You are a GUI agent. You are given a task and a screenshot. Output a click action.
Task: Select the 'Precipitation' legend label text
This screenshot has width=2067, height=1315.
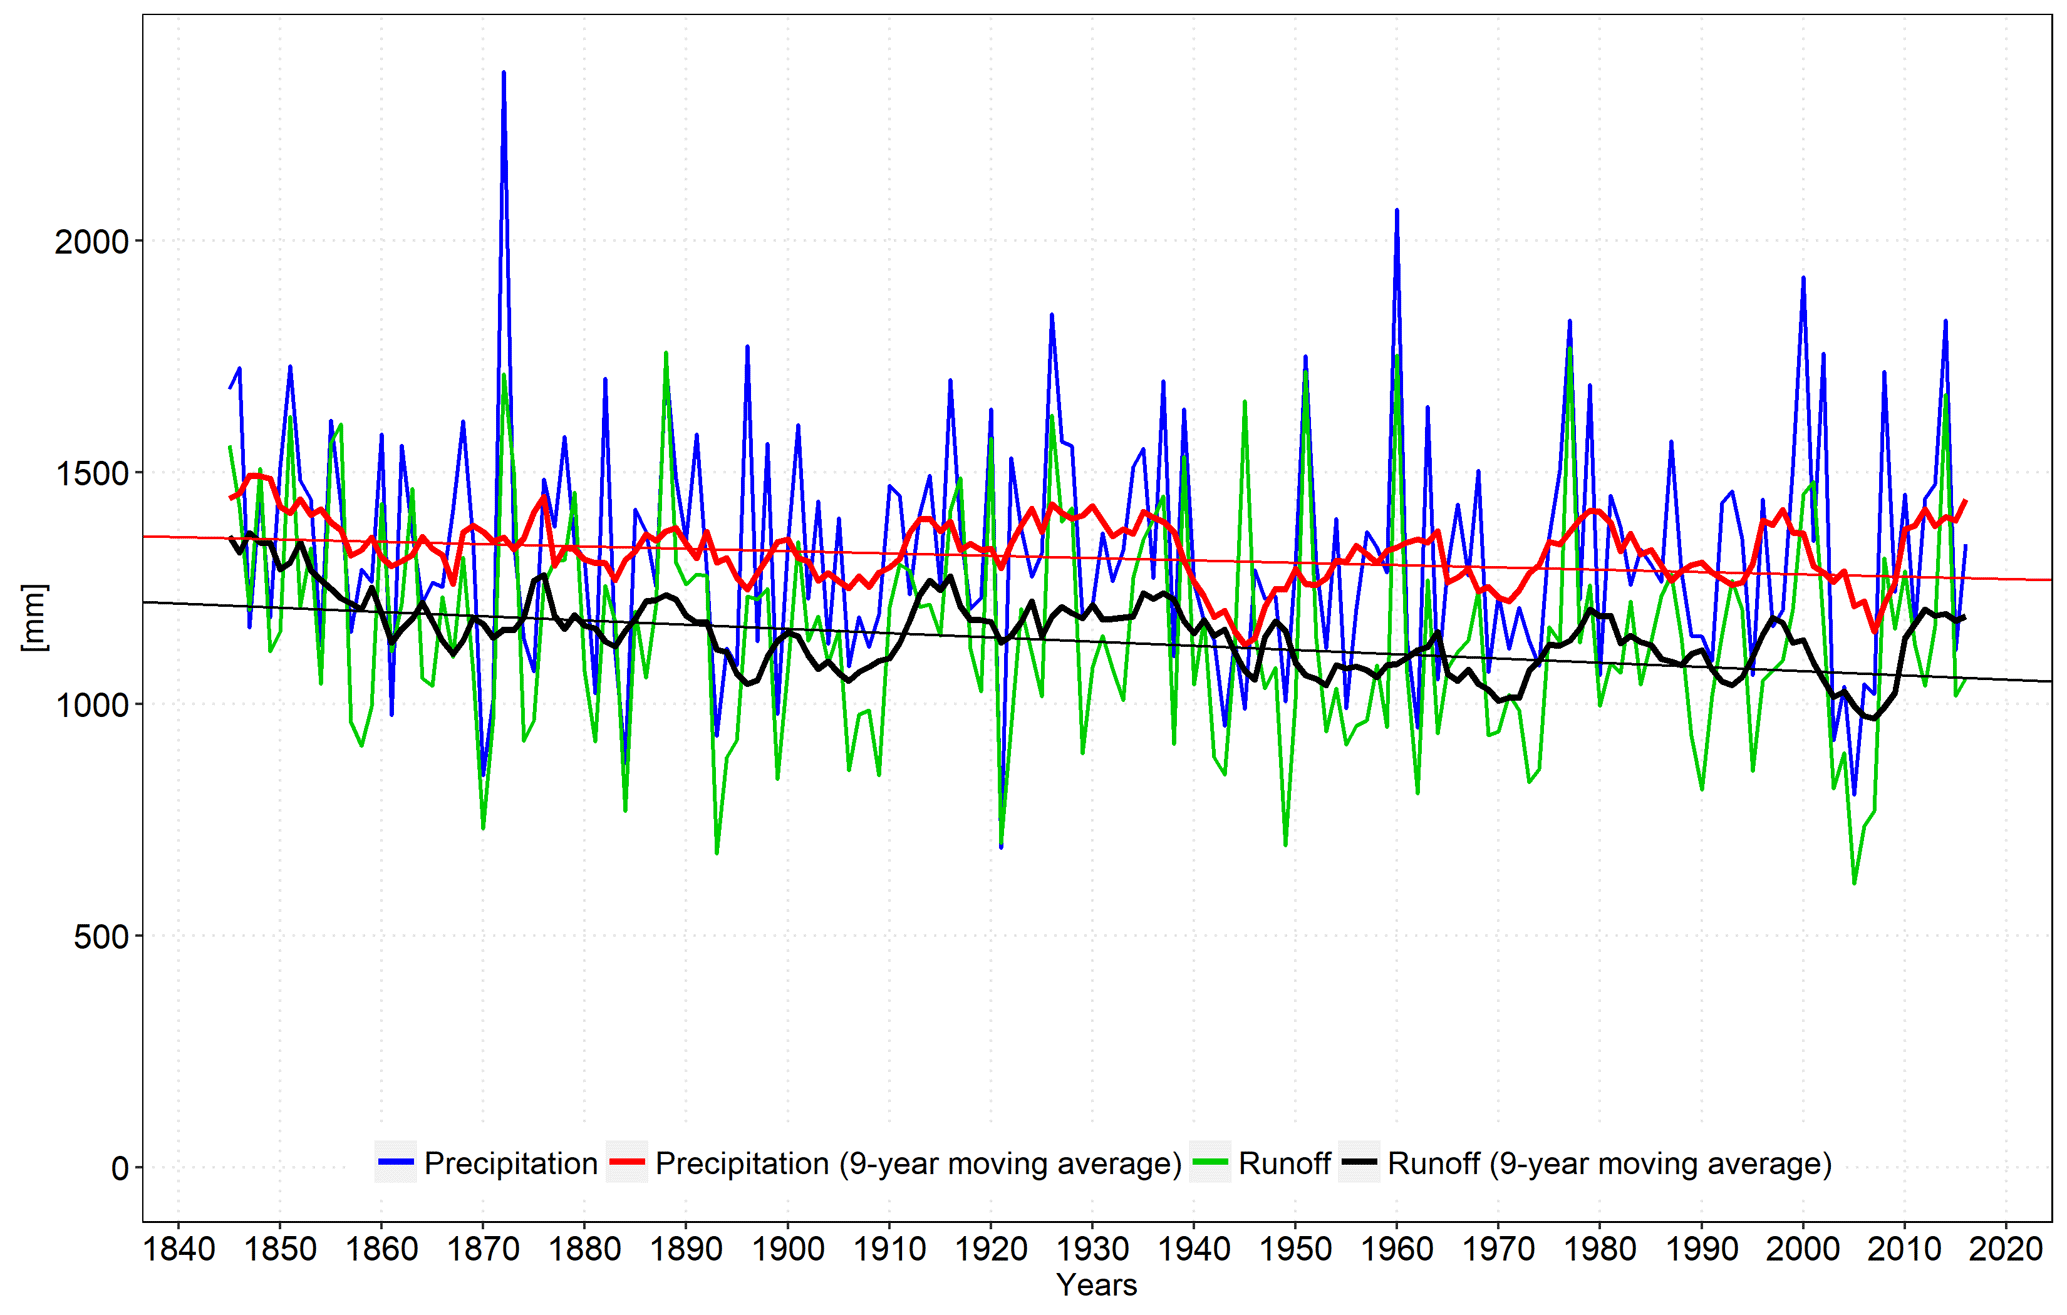510,1163
